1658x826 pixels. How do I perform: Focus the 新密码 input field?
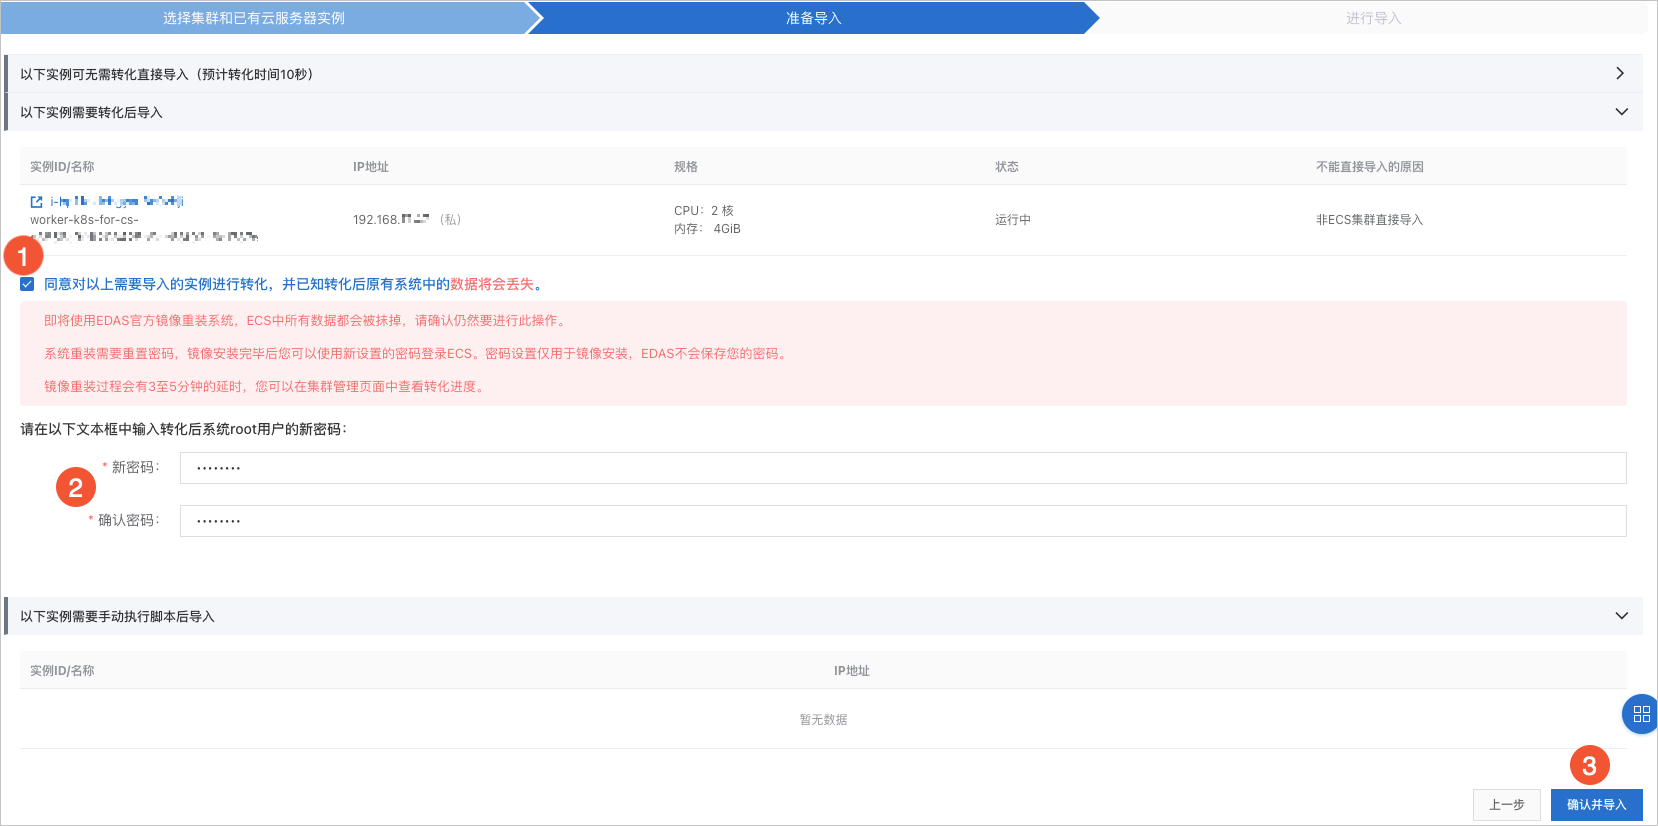[903, 468]
